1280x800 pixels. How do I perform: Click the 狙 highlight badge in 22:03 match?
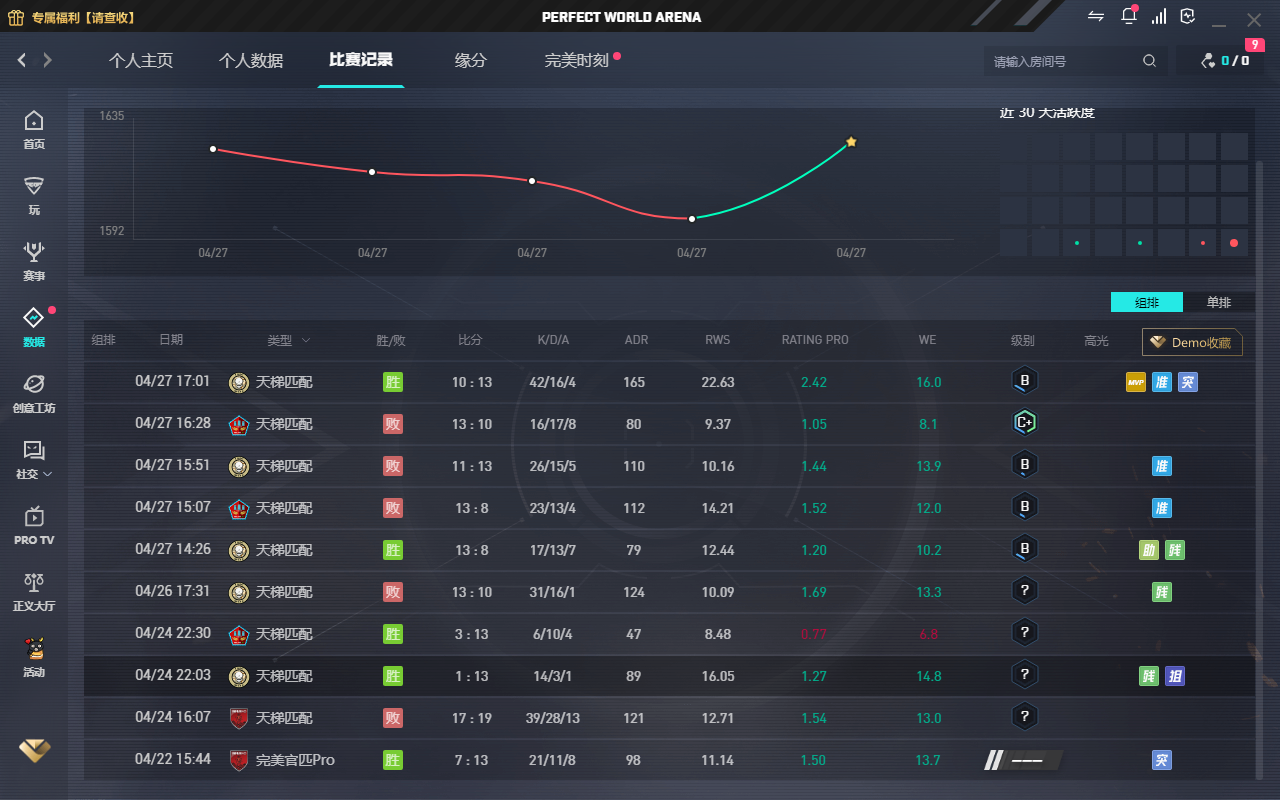[x=1175, y=676]
